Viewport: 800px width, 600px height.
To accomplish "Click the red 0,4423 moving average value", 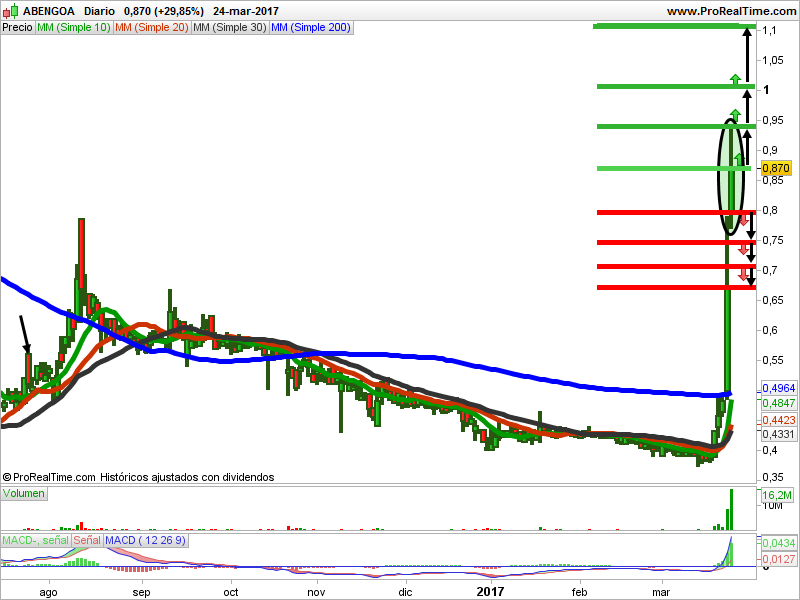I will click(x=779, y=420).
